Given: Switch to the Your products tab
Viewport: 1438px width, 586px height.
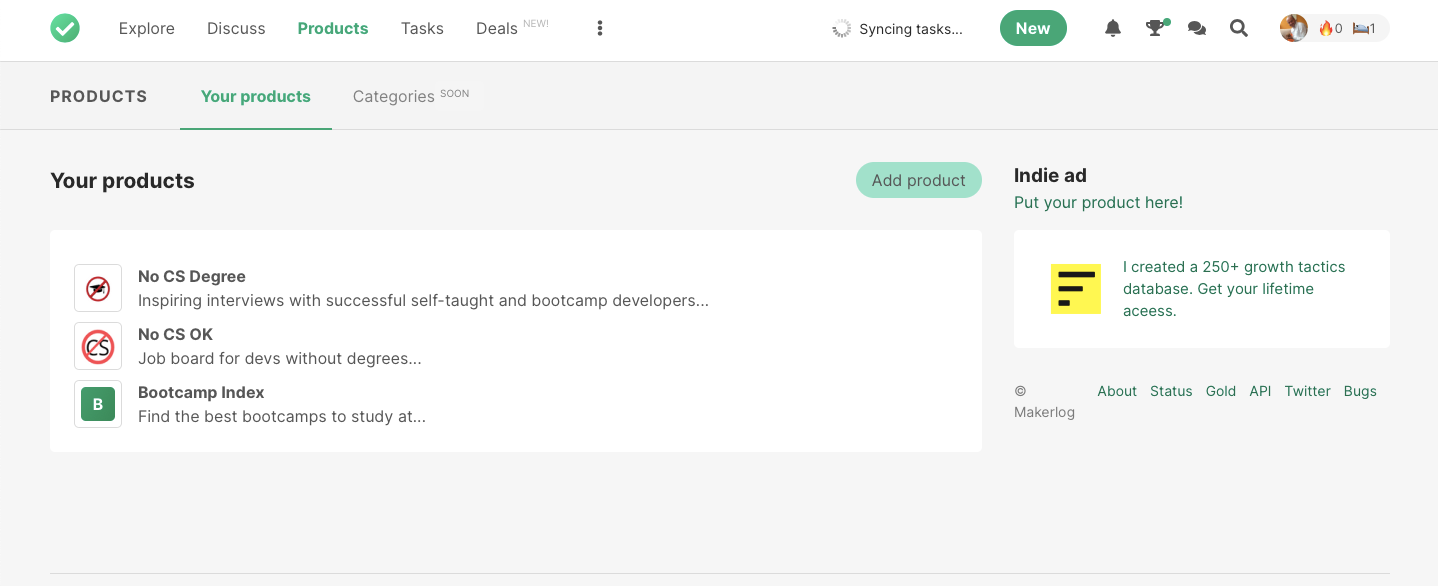Looking at the screenshot, I should coord(255,96).
